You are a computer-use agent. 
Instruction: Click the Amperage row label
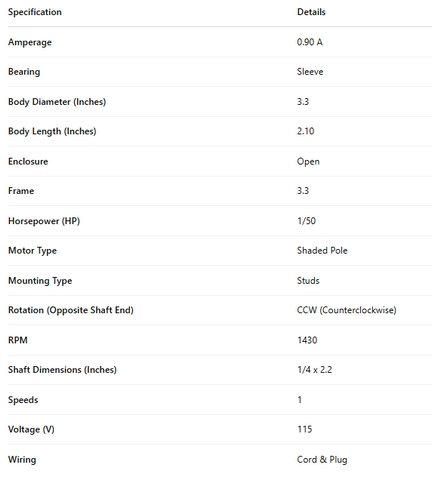point(30,42)
